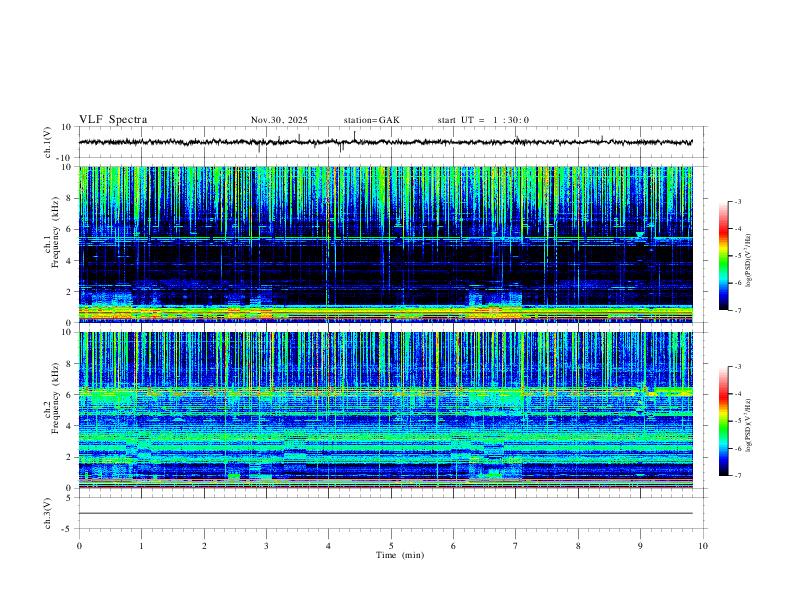This screenshot has width=792, height=612.
Task: Click the time axis tick label "5"
Action: point(391,546)
